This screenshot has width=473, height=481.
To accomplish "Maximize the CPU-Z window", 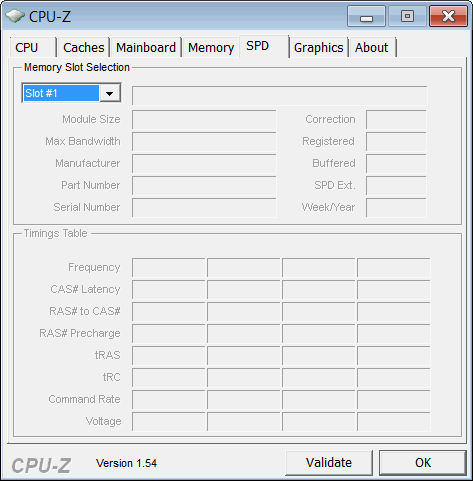I will click(407, 16).
